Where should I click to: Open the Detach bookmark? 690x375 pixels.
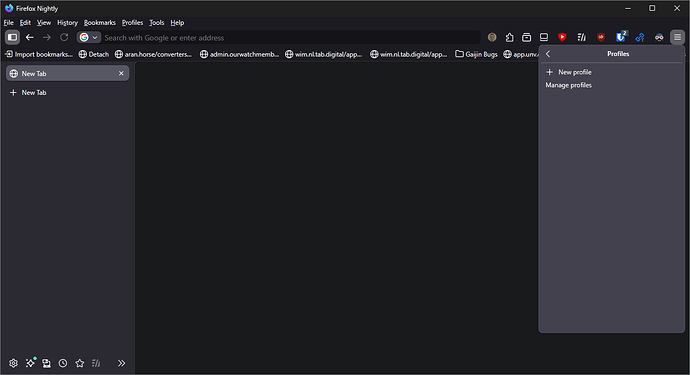click(93, 54)
